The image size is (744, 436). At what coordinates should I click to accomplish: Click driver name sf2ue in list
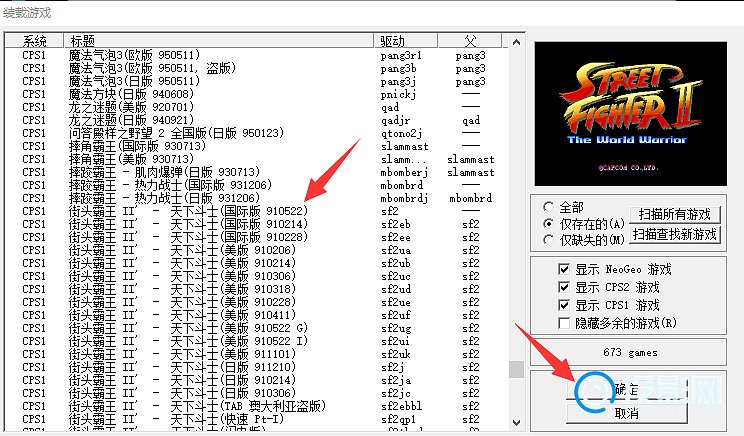(x=396, y=302)
